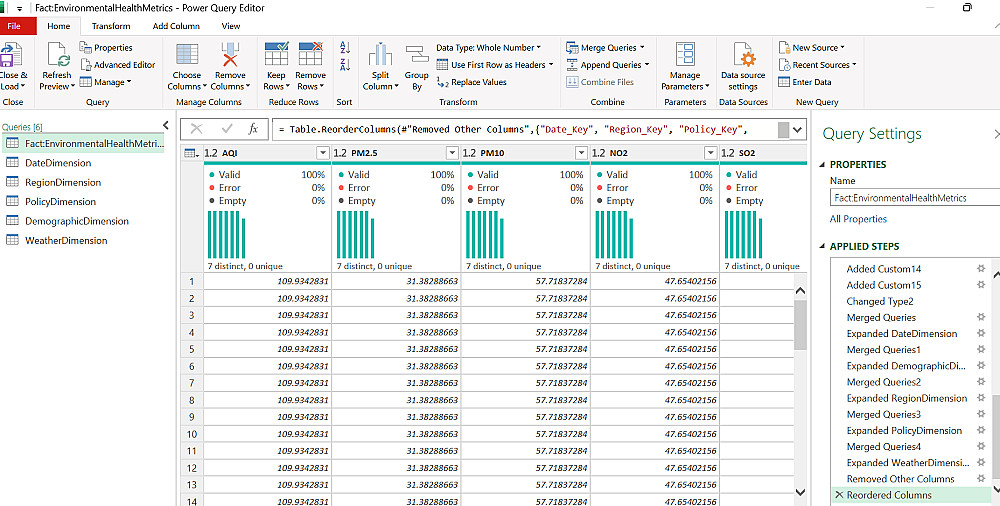
Task: Click the Group By icon
Action: click(416, 56)
